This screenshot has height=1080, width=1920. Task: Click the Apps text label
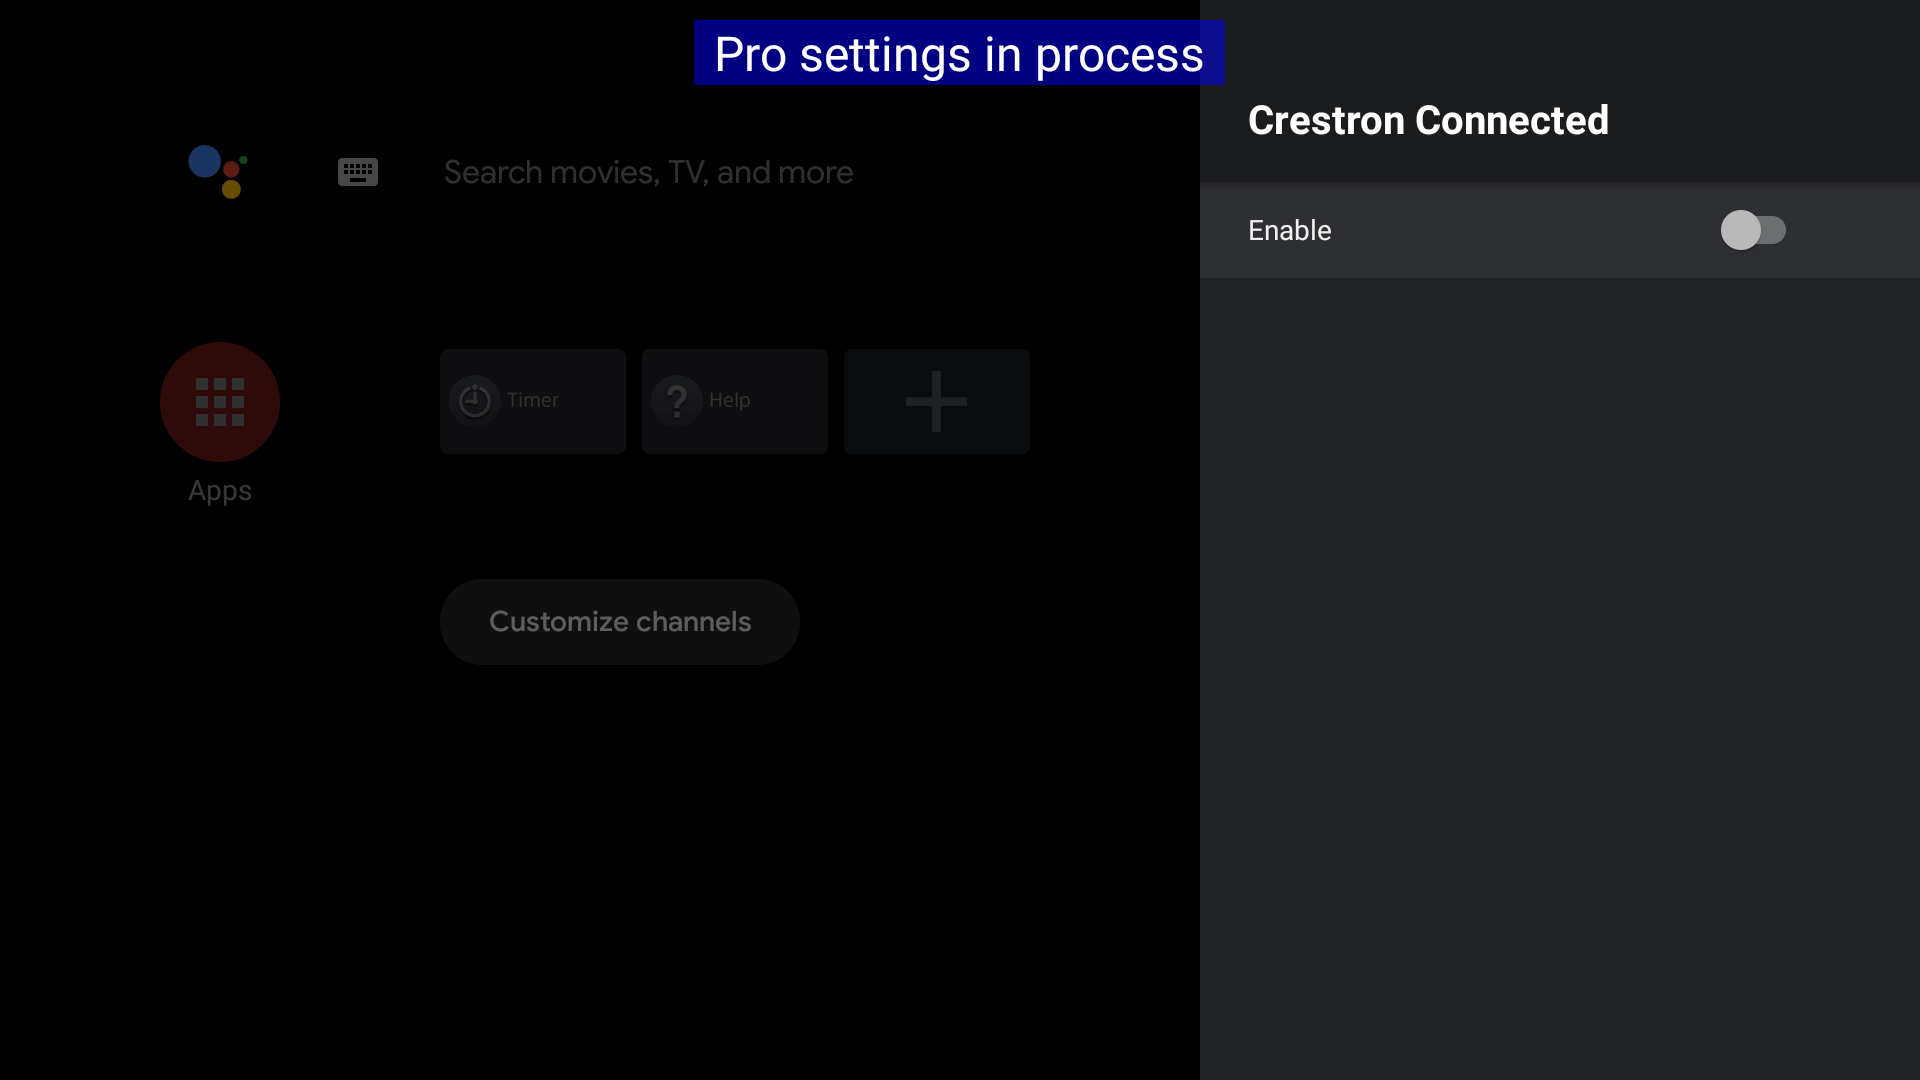coord(220,491)
